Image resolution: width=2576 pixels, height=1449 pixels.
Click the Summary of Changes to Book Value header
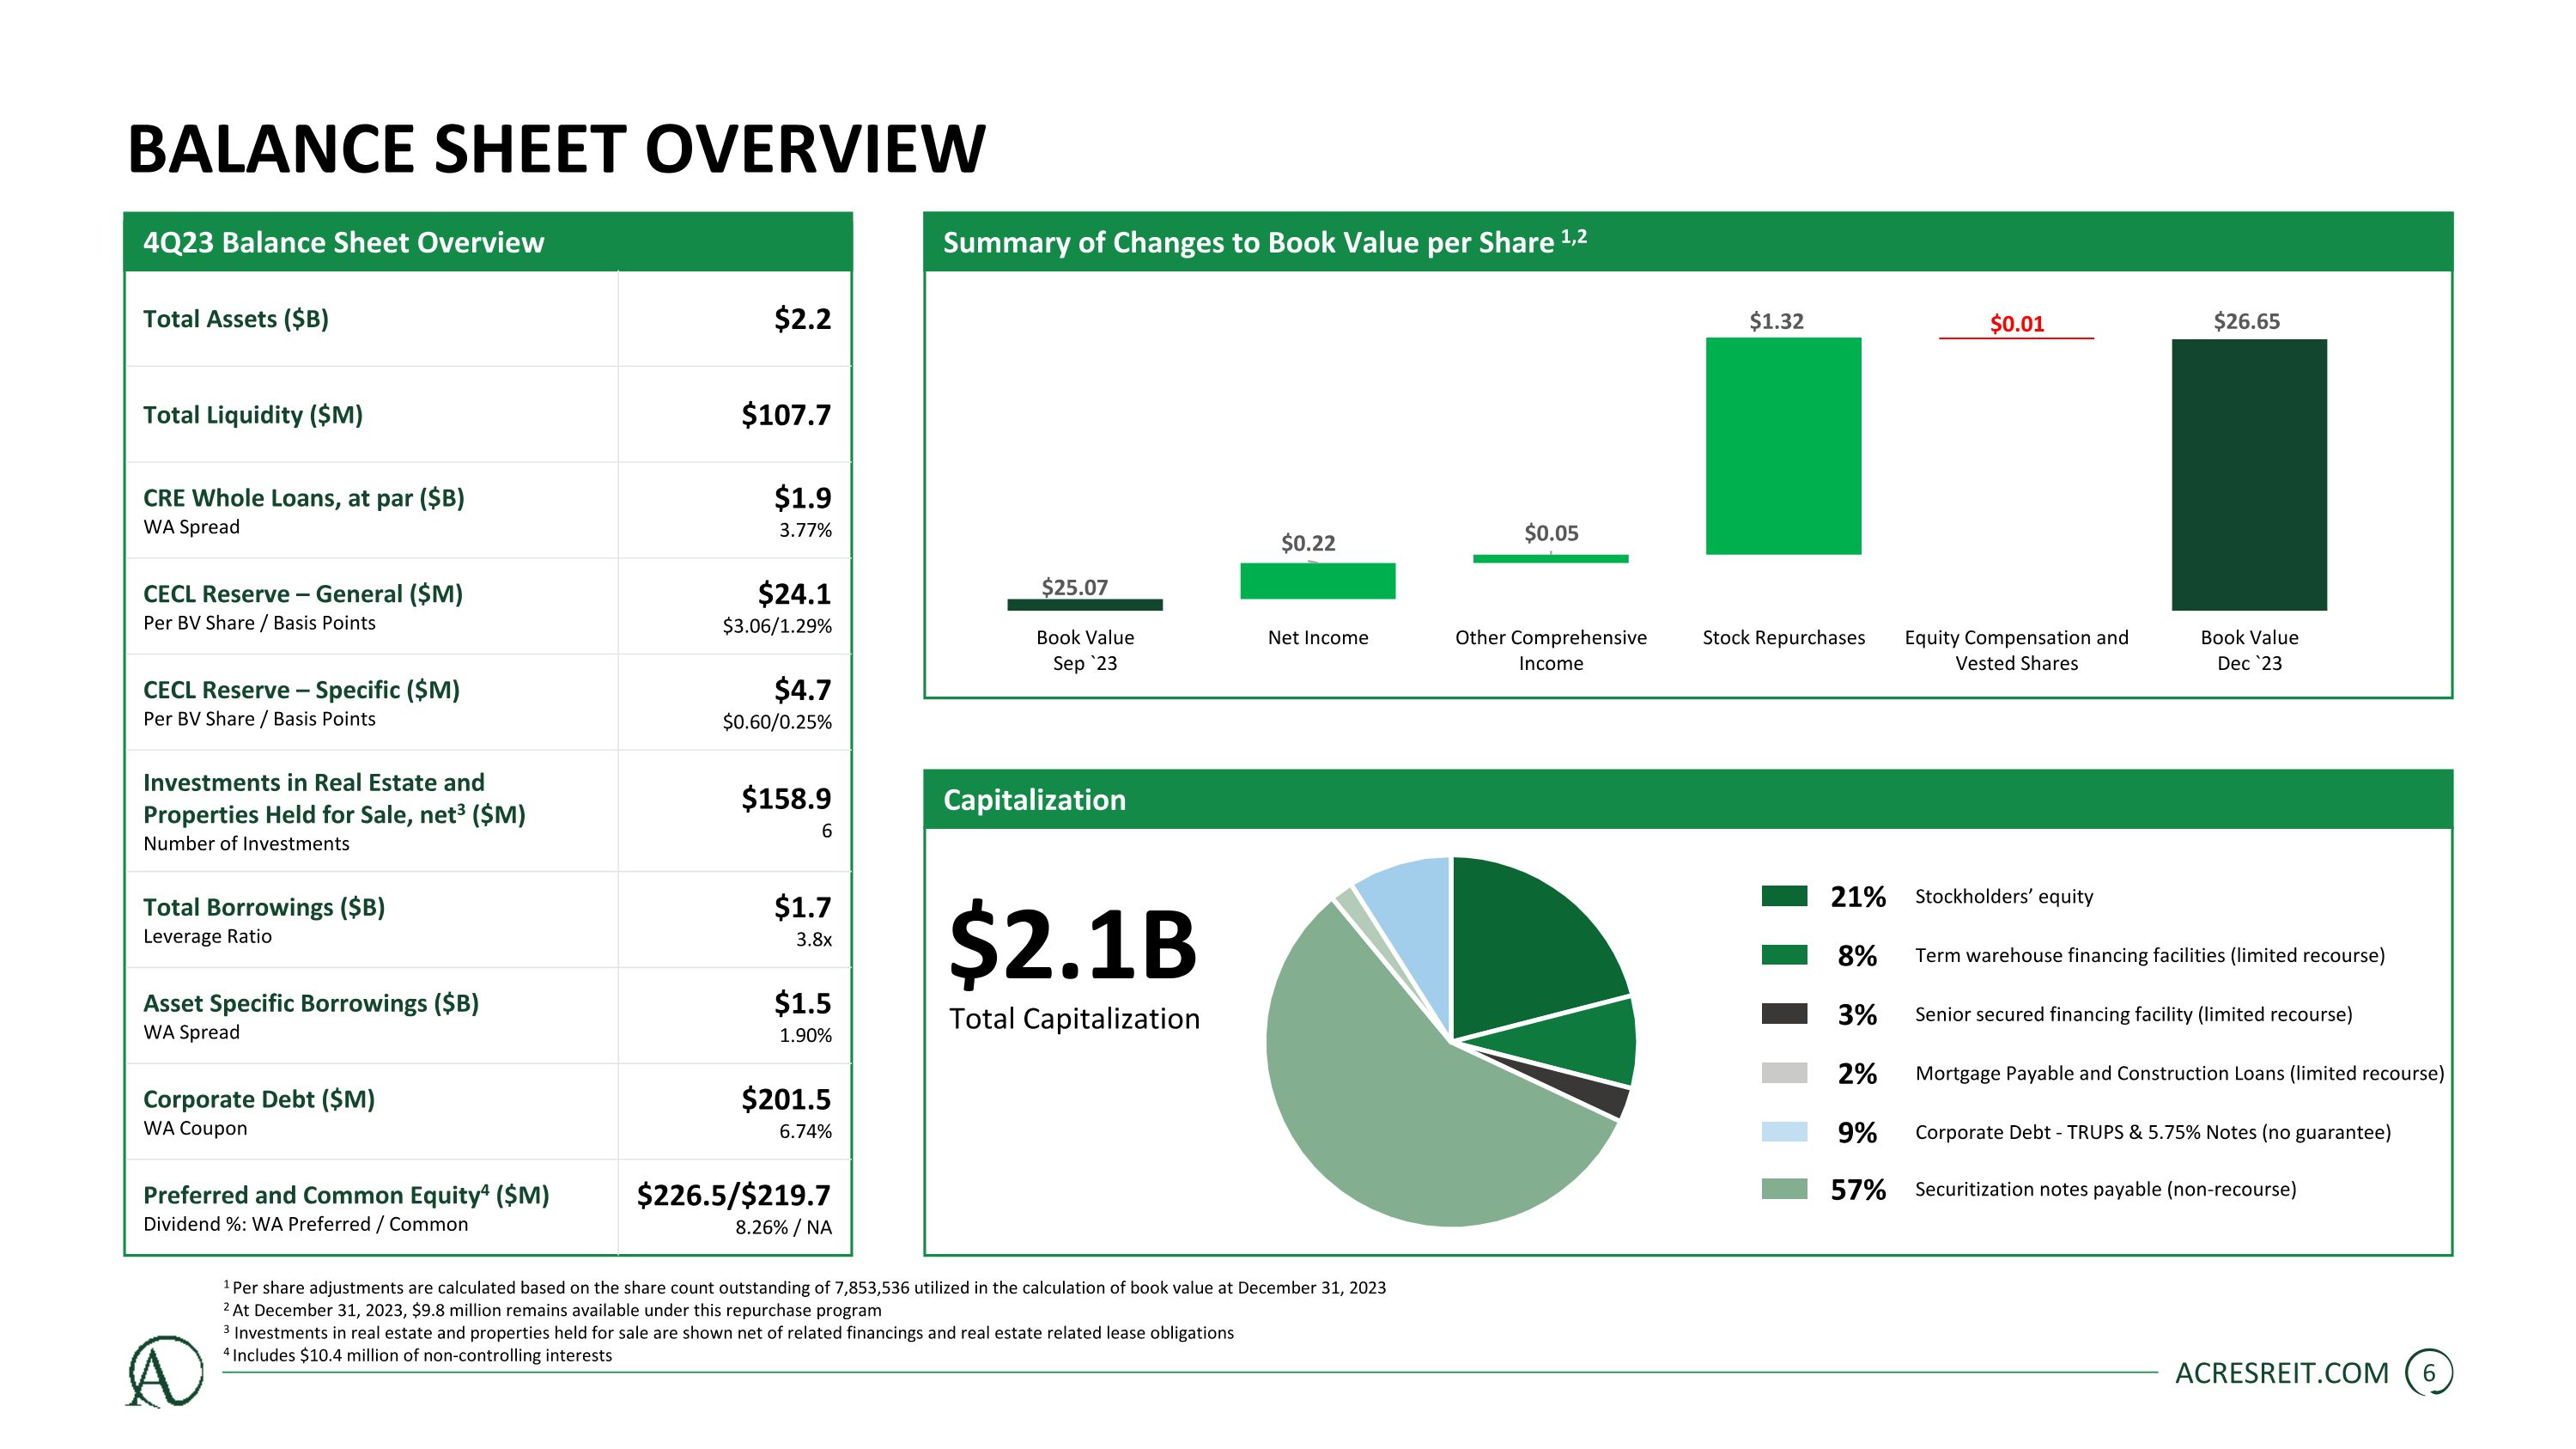pos(1264,242)
